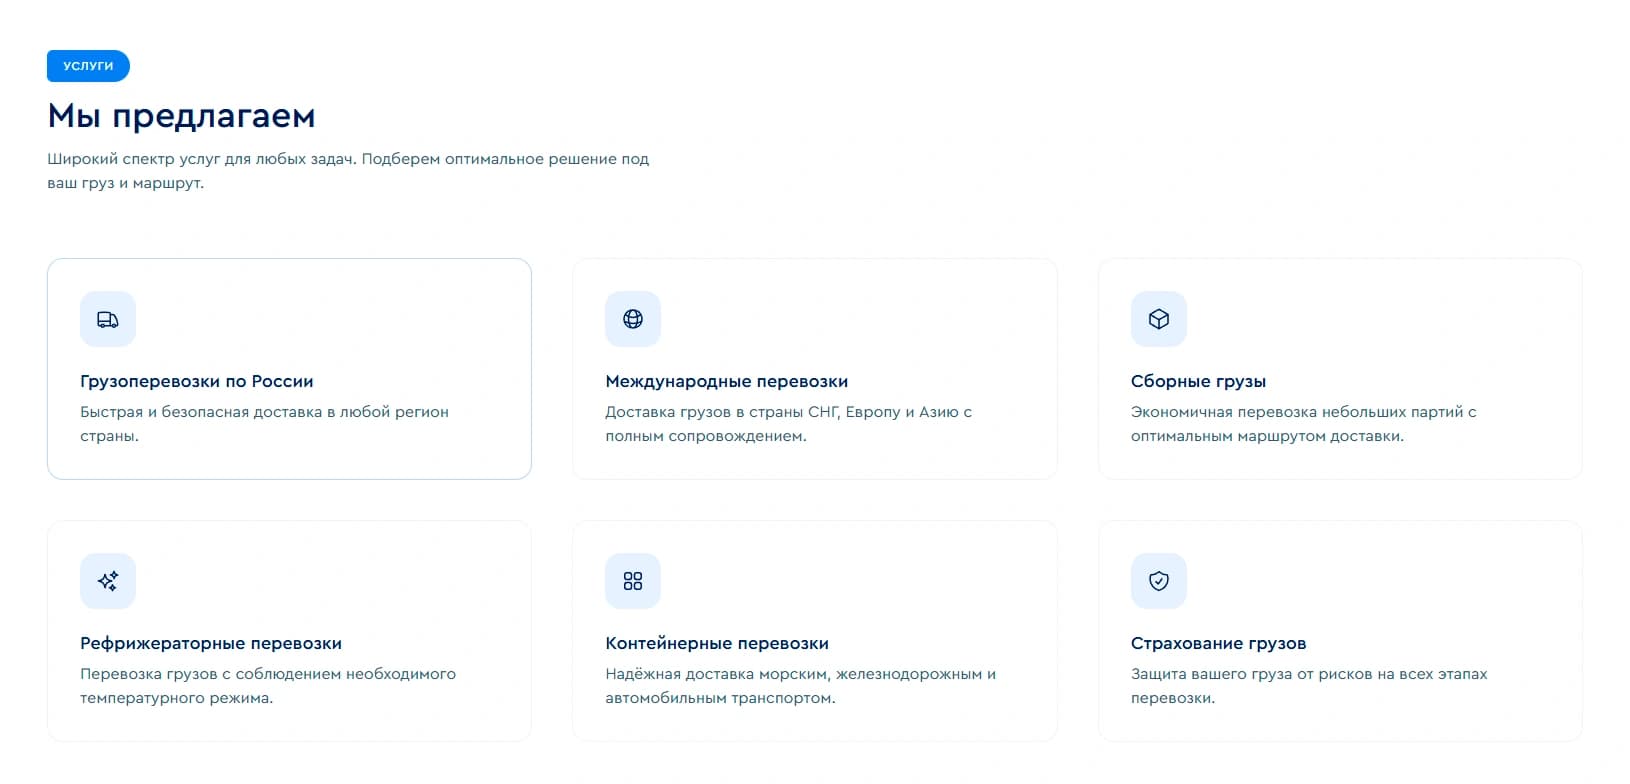The height and width of the screenshot is (784, 1630).
Task: Click the Мы предлагаем heading
Action: click(182, 116)
